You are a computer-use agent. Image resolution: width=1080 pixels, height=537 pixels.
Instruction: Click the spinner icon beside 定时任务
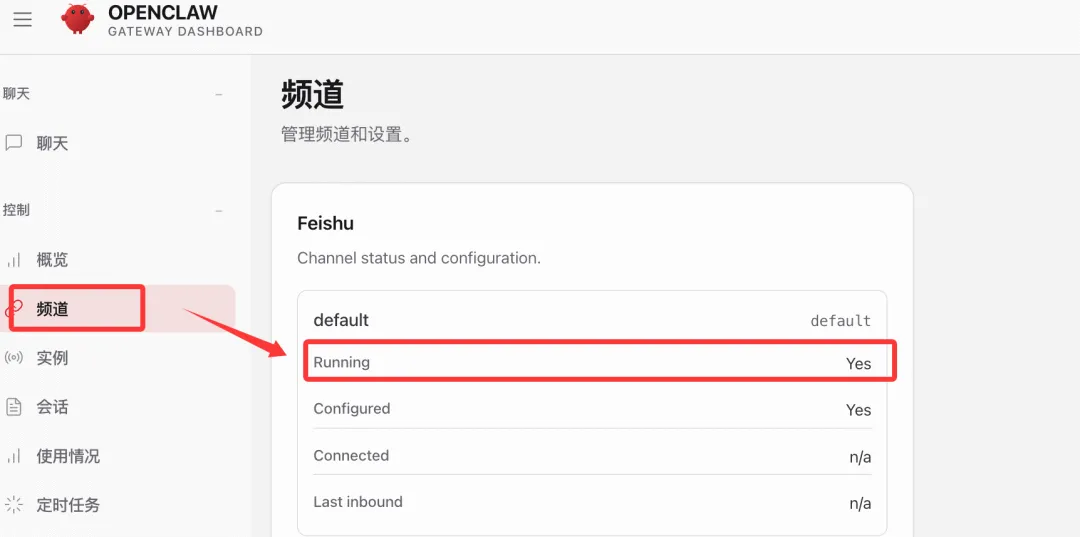click(14, 505)
